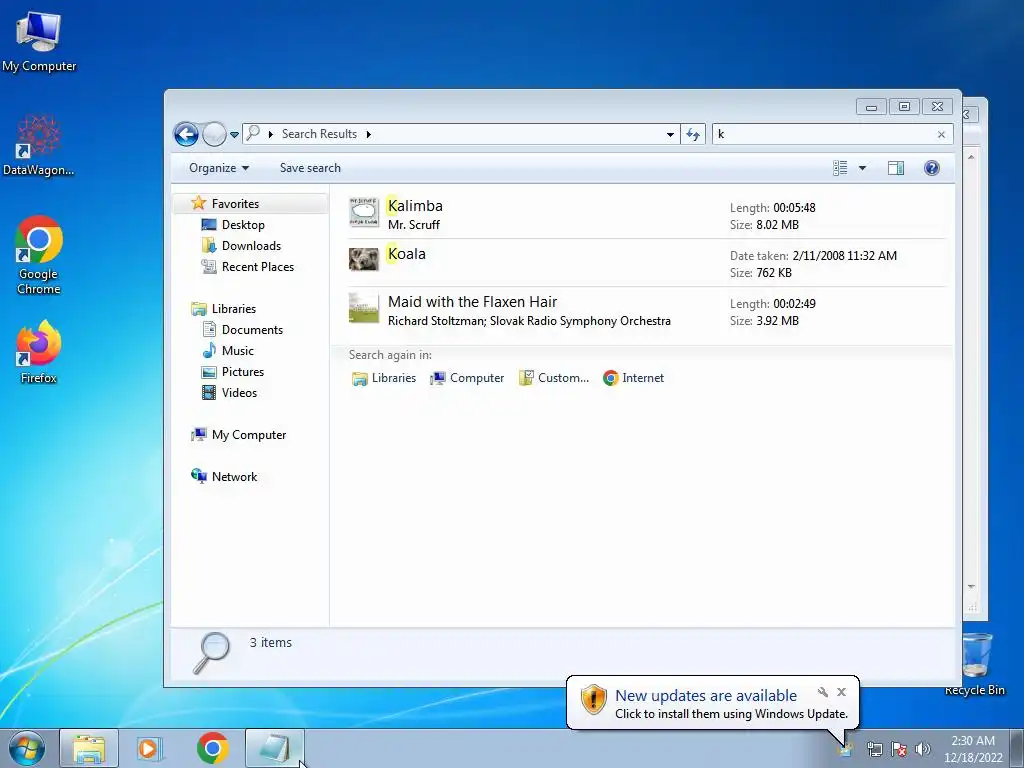Viewport: 1024px width, 768px height.
Task: Click artist text Mr. Scruff
Action: click(x=414, y=225)
